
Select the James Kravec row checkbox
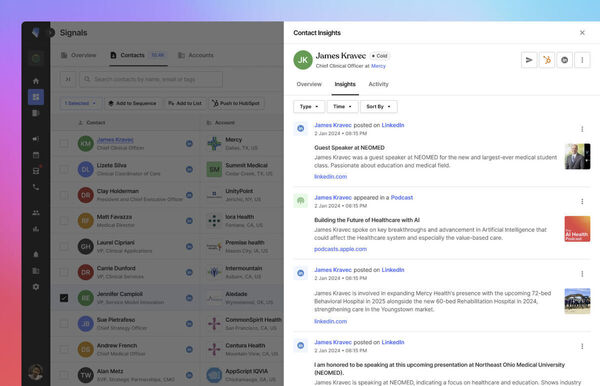click(x=64, y=143)
